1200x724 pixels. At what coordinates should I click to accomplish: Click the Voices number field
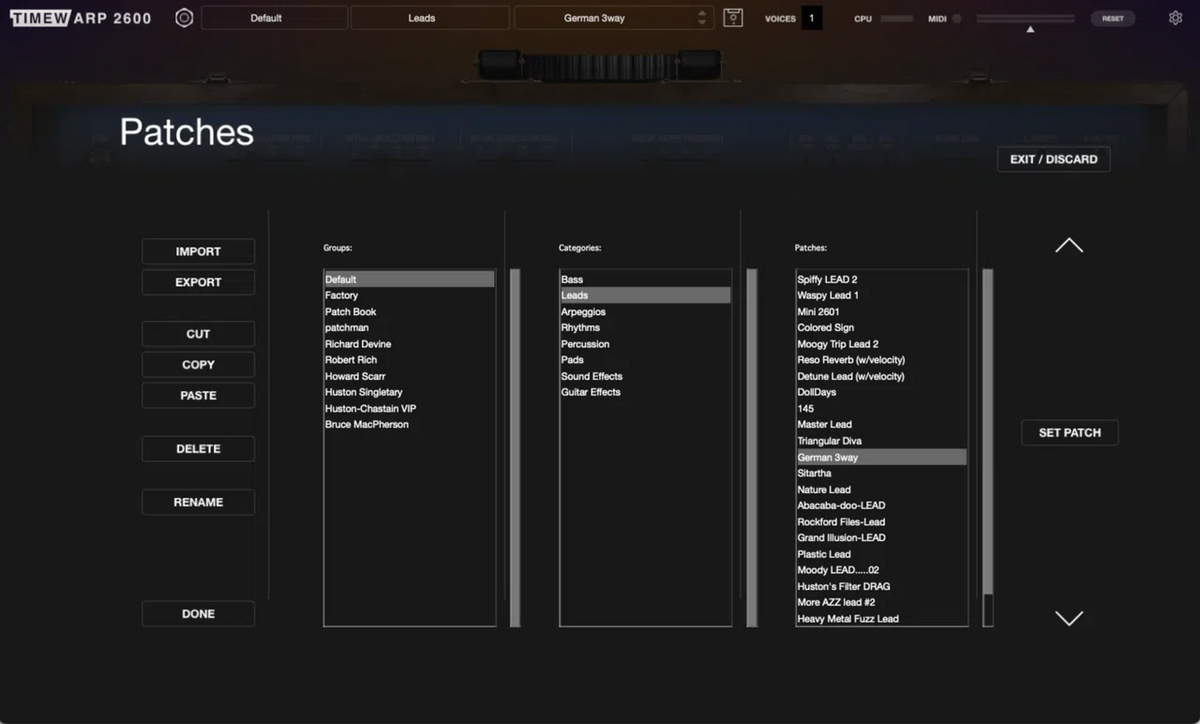(811, 18)
